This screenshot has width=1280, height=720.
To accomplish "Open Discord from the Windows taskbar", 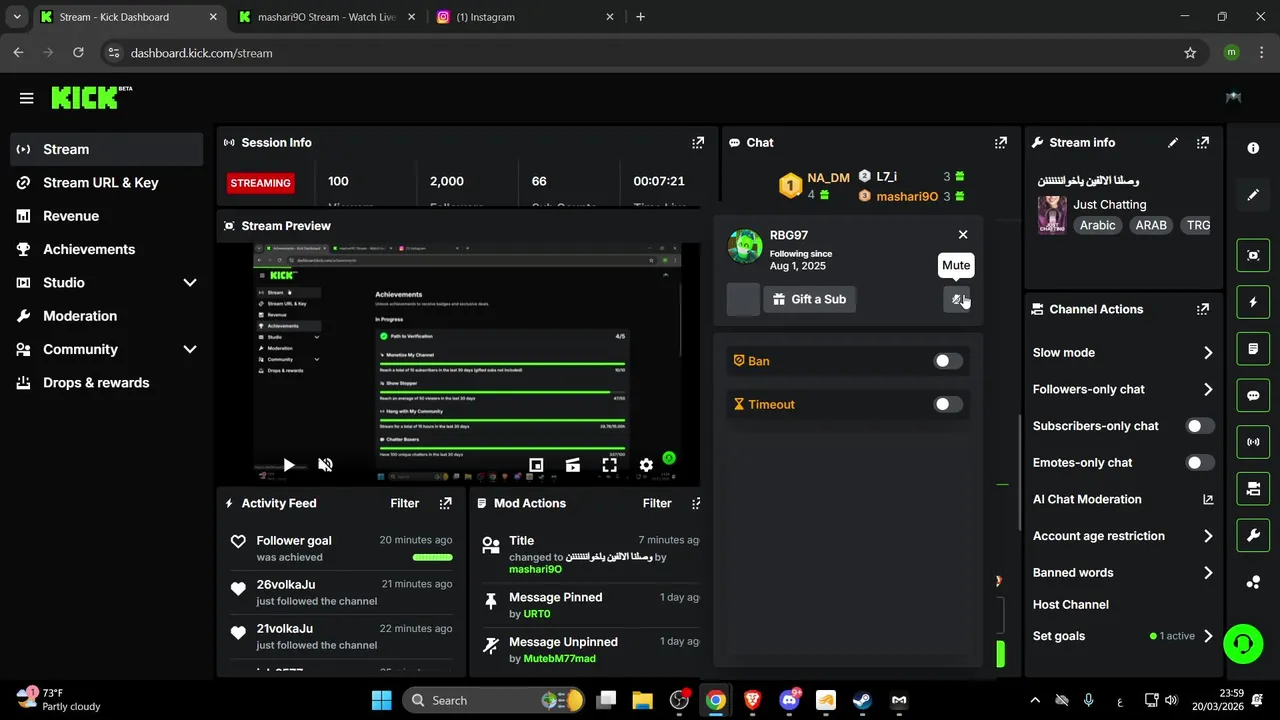I will [789, 700].
